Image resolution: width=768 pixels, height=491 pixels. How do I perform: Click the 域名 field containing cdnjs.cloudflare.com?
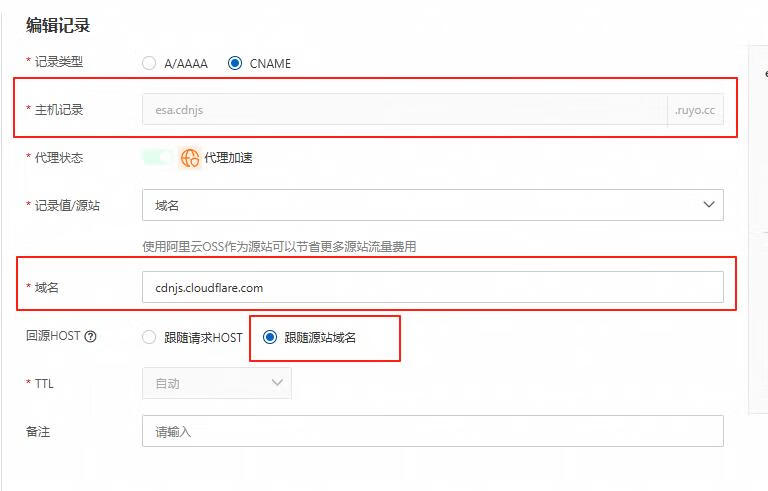[x=432, y=287]
